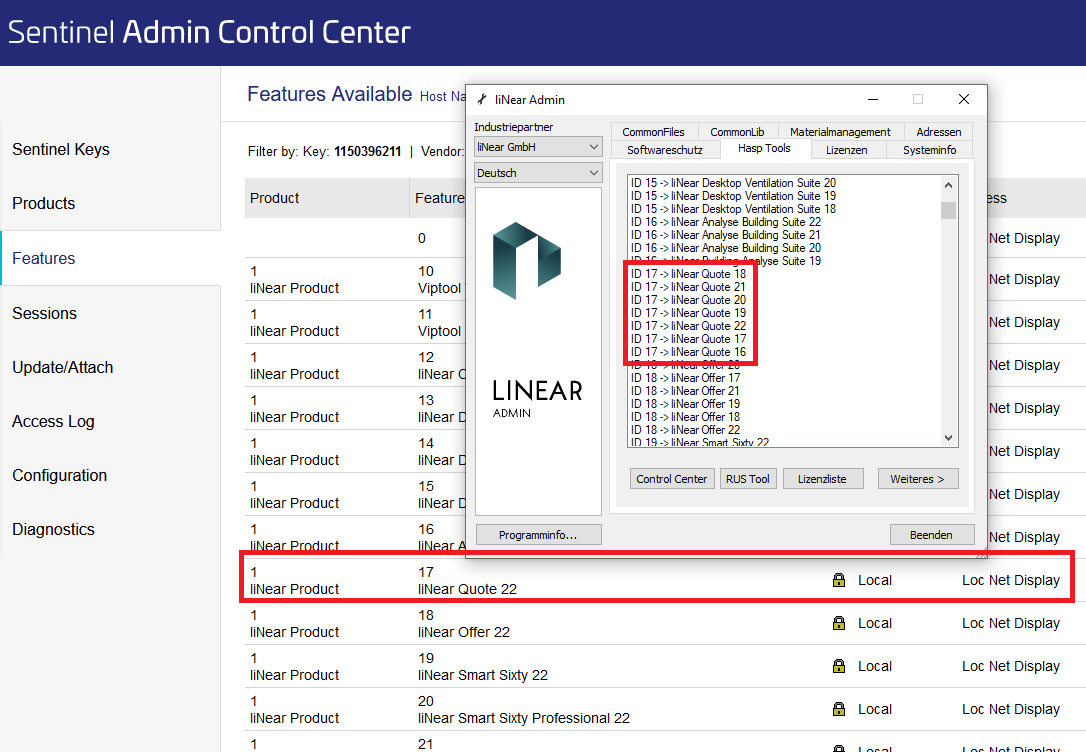
Task: Click Local location in liNear Offer 22 row
Action: tap(875, 623)
